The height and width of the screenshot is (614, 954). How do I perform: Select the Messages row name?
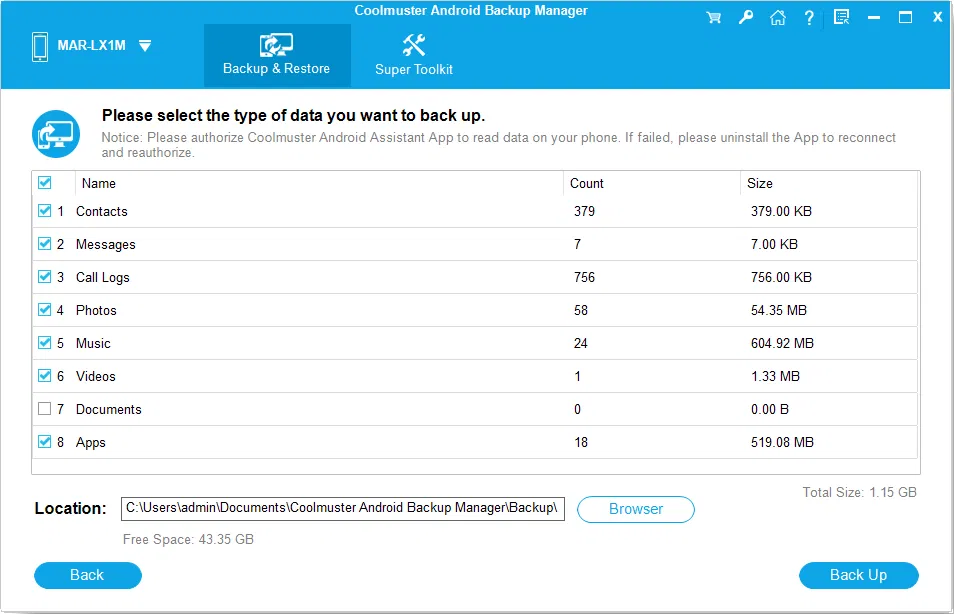click(106, 245)
